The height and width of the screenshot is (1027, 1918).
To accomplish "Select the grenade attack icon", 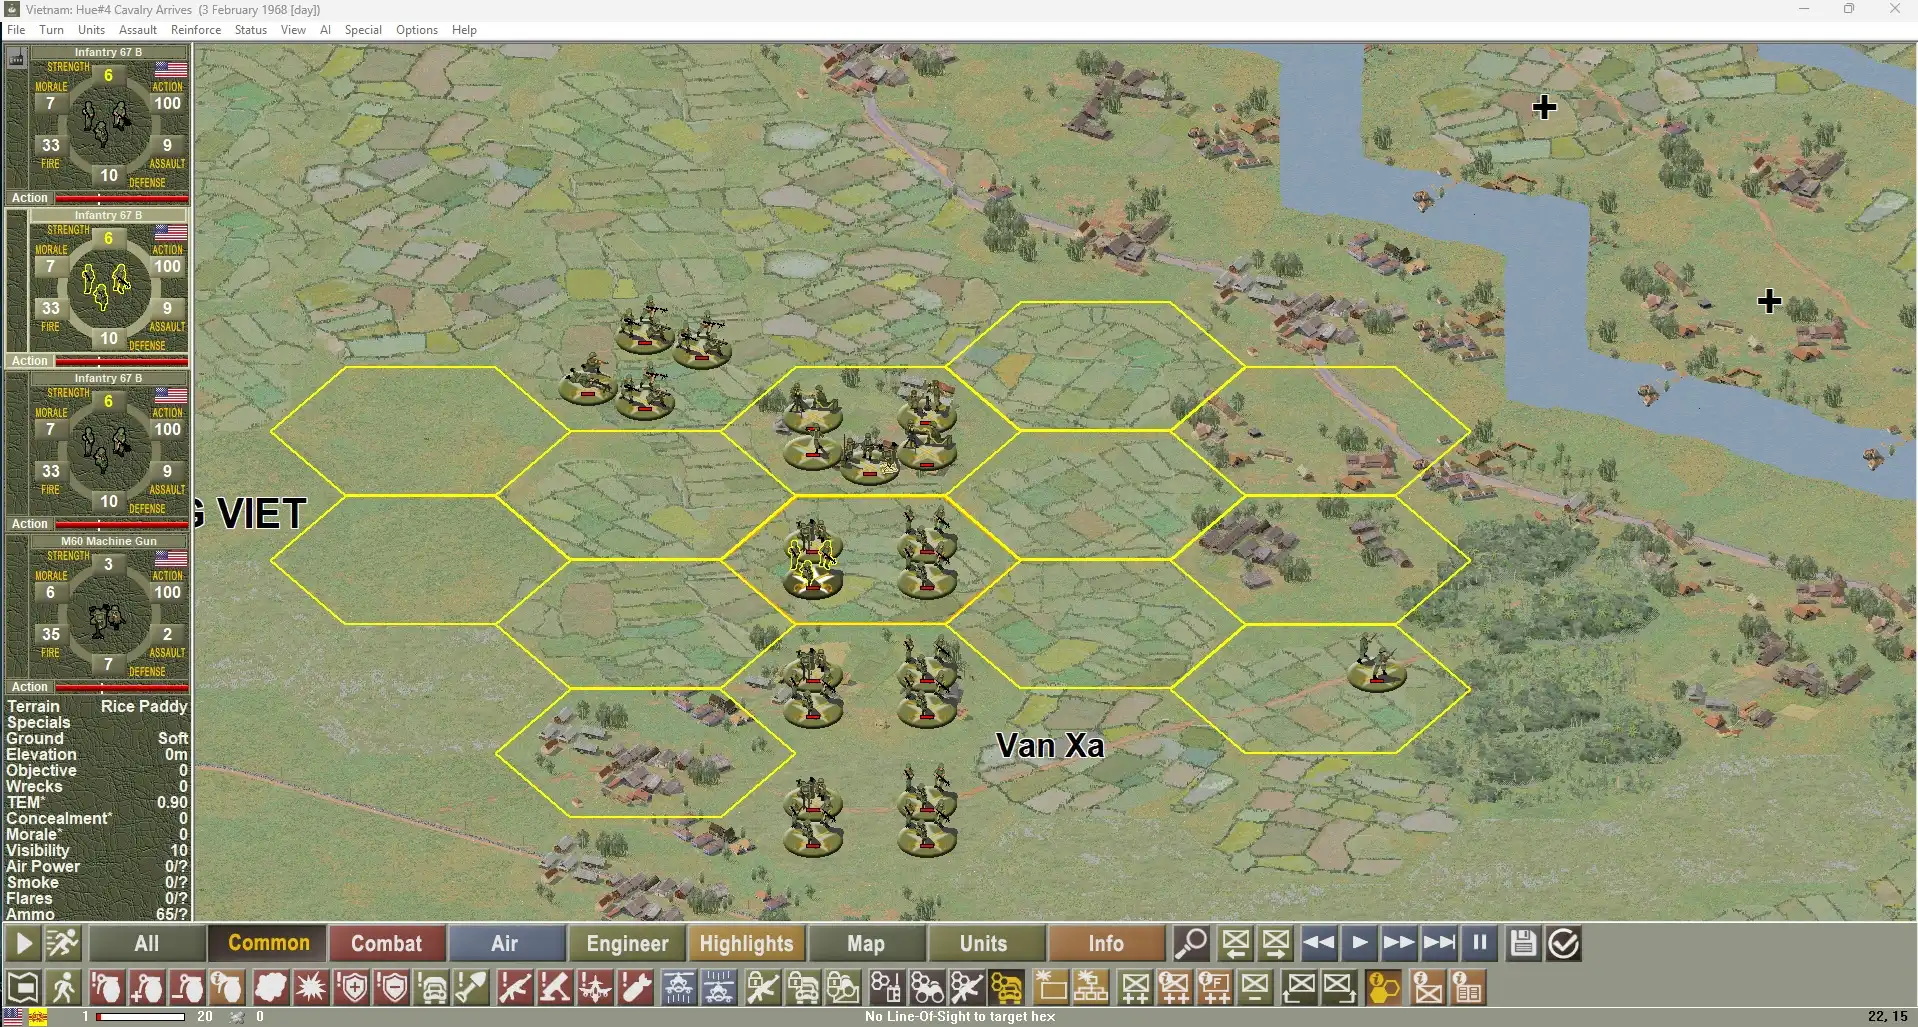I will point(106,987).
